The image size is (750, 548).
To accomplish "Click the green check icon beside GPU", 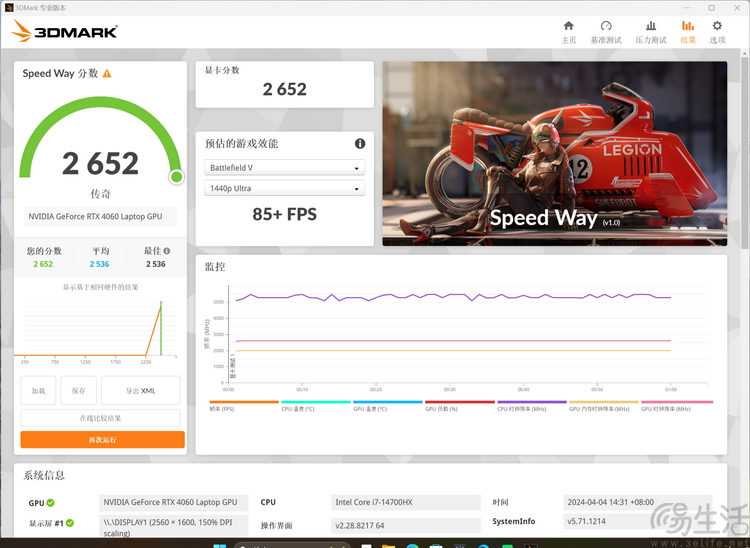I will tap(50, 503).
